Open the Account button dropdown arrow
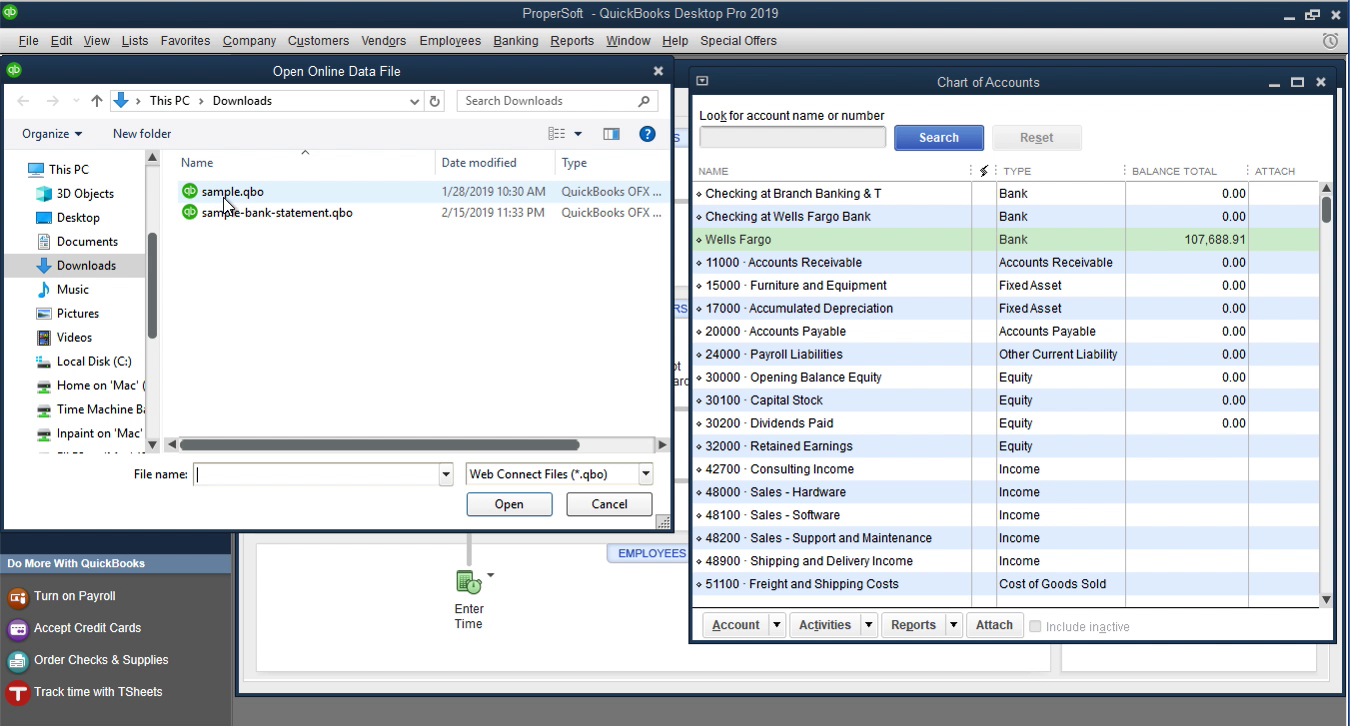The image size is (1350, 726). (x=777, y=625)
